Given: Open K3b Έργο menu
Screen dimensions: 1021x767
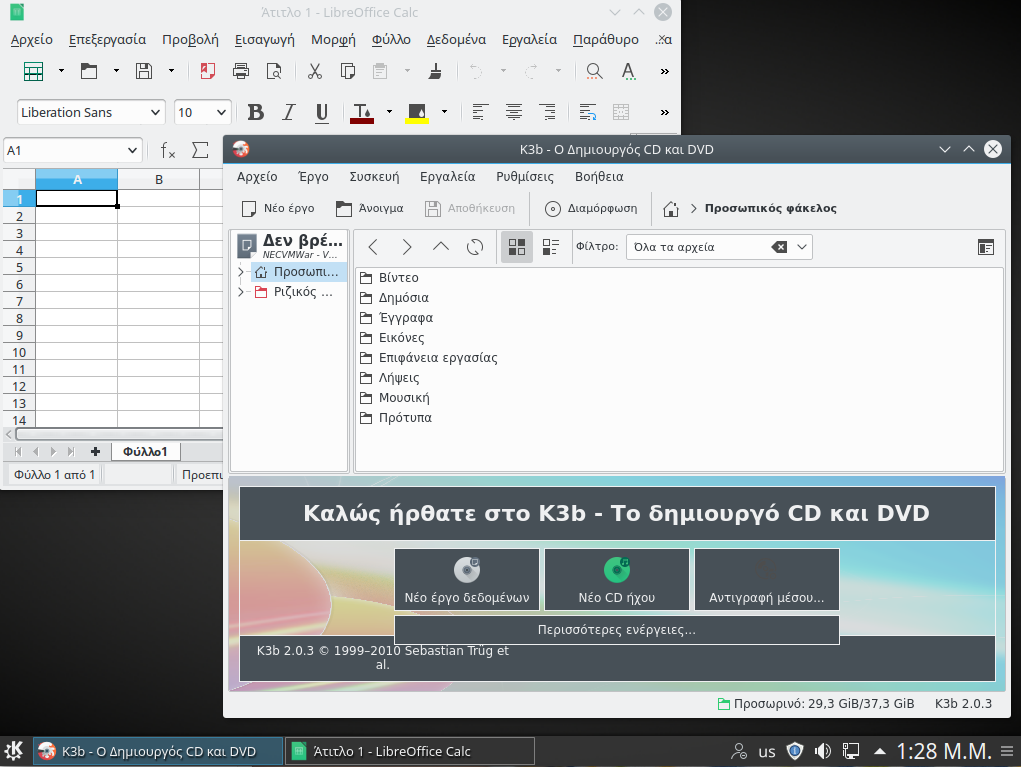Looking at the screenshot, I should tap(313, 176).
